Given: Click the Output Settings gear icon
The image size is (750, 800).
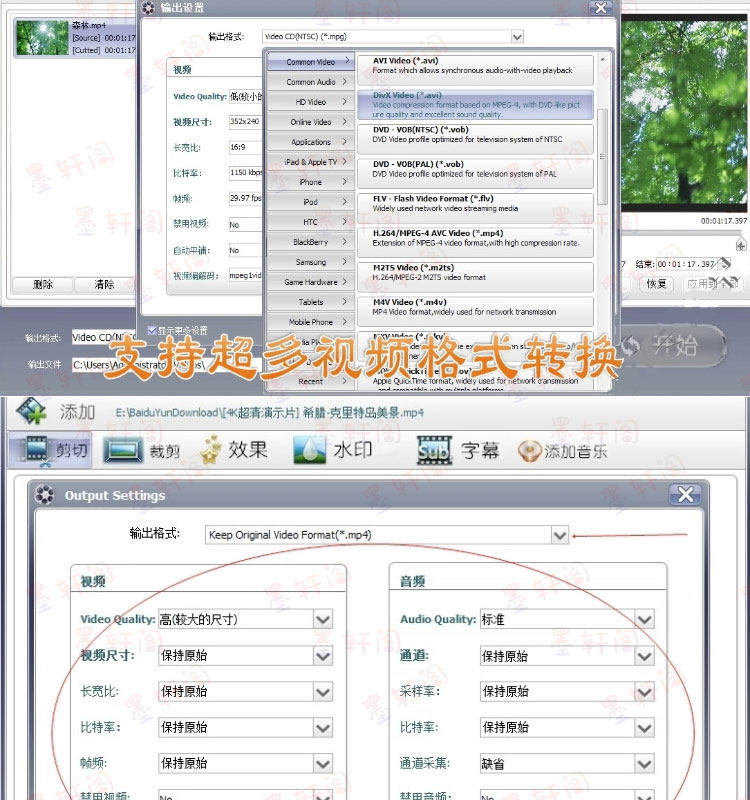Looking at the screenshot, I should click(45, 495).
